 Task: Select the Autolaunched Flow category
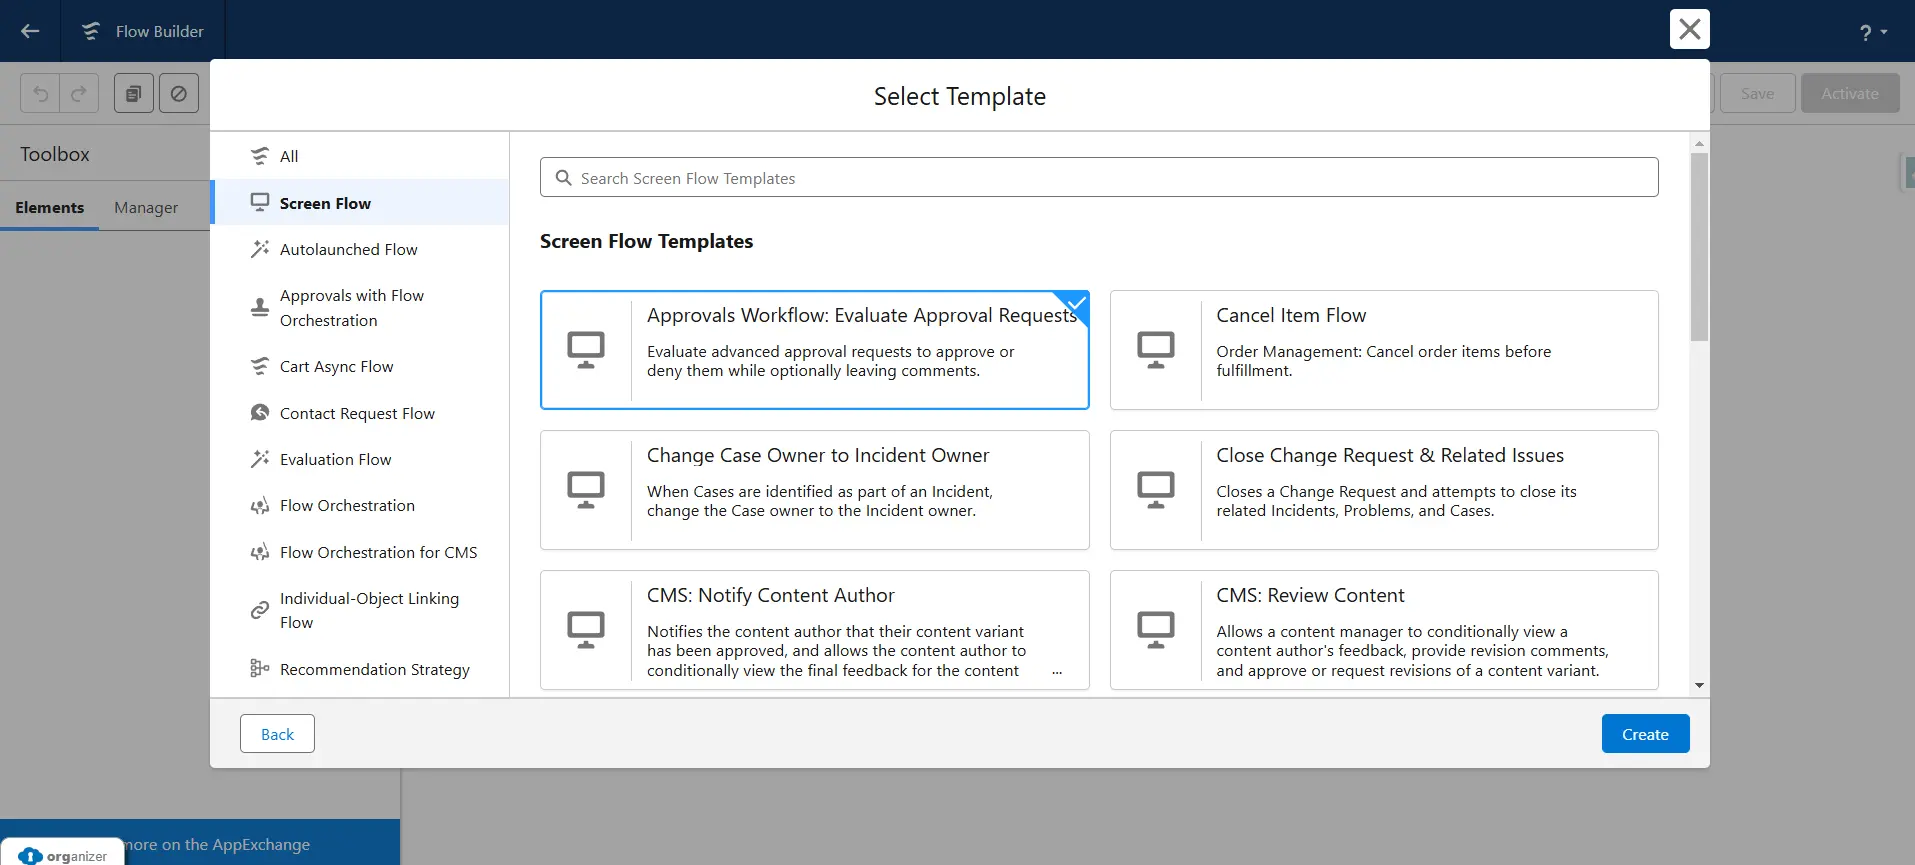[x=361, y=249]
